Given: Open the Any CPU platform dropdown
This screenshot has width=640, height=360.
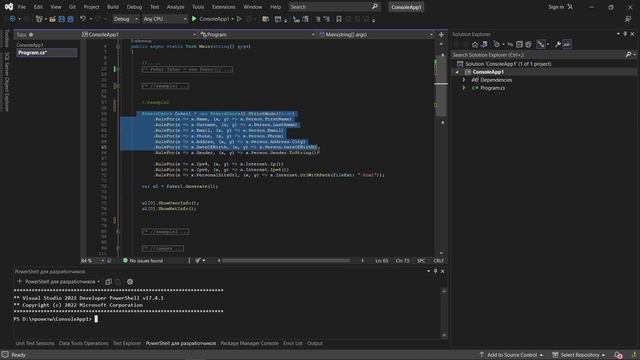Looking at the screenshot, I should click(x=165, y=19).
